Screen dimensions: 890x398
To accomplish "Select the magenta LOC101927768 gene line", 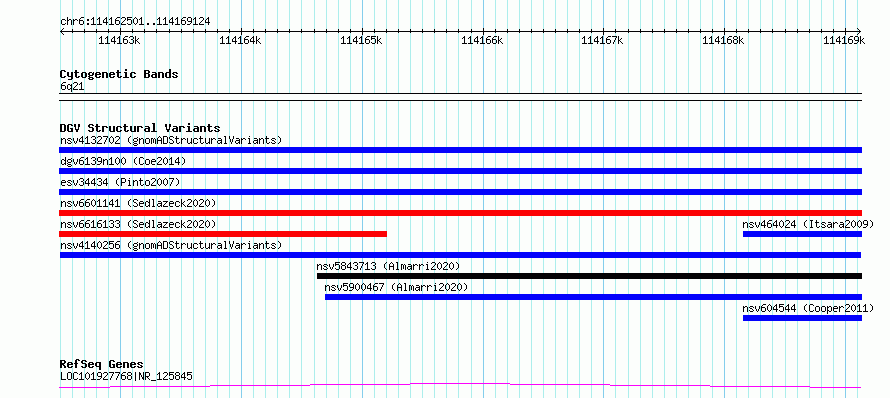I will (460, 386).
